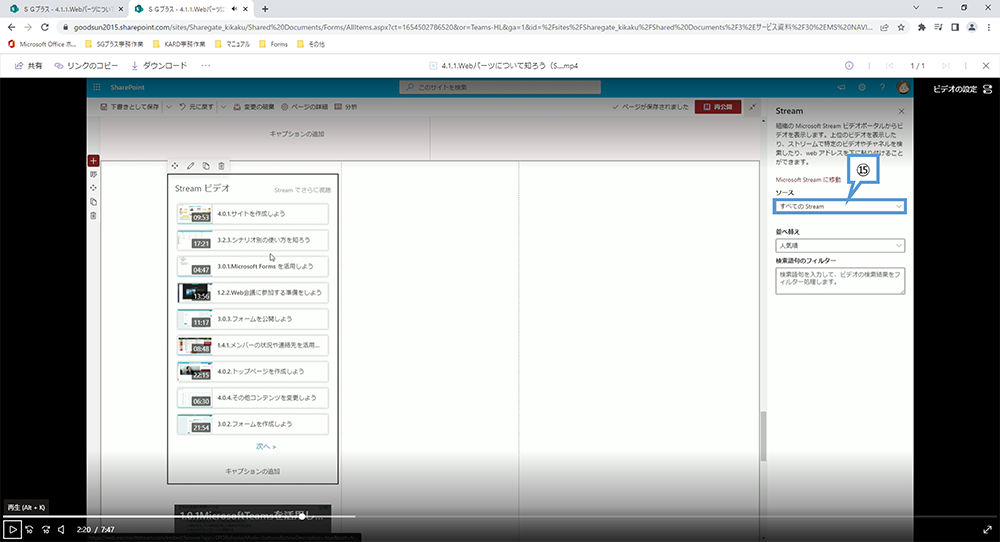Click the video progress slider handle
1000x542 pixels.
click(x=302, y=516)
